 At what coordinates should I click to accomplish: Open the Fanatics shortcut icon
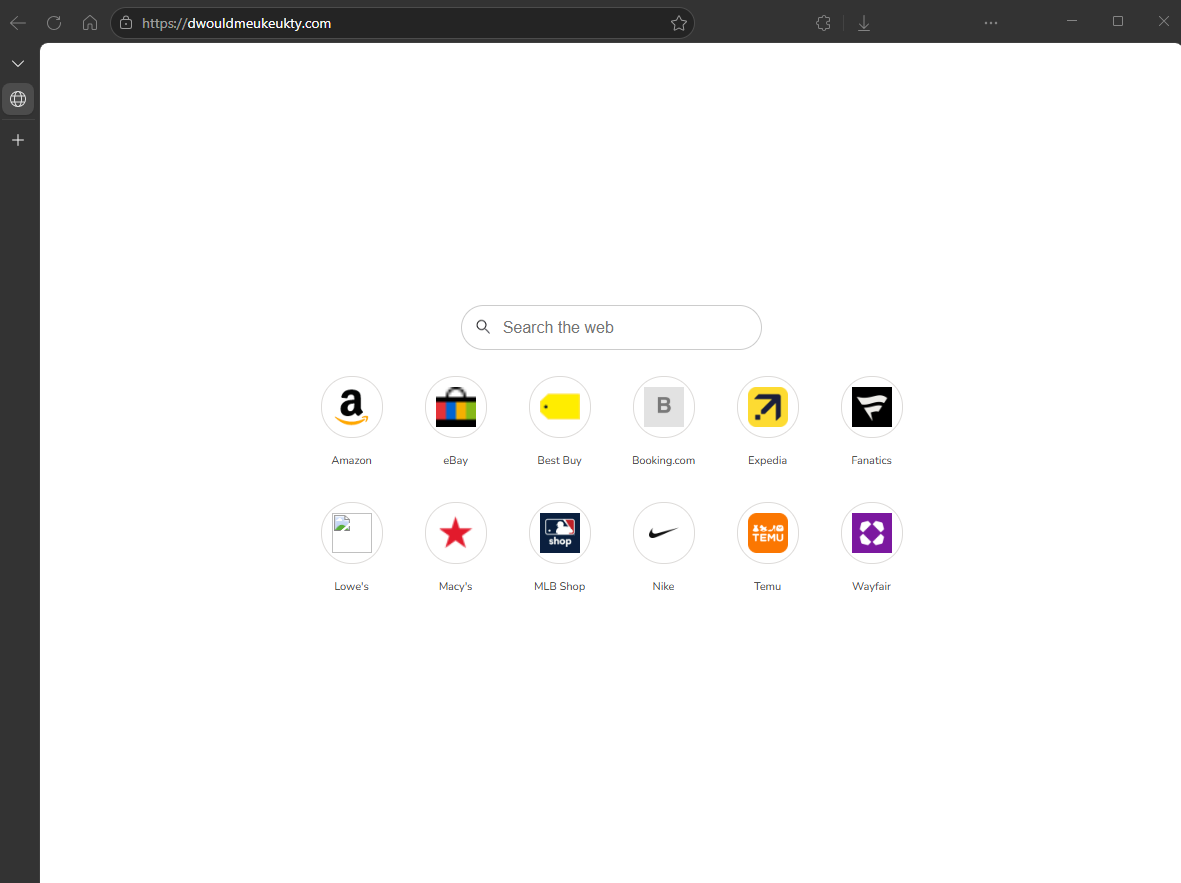871,407
